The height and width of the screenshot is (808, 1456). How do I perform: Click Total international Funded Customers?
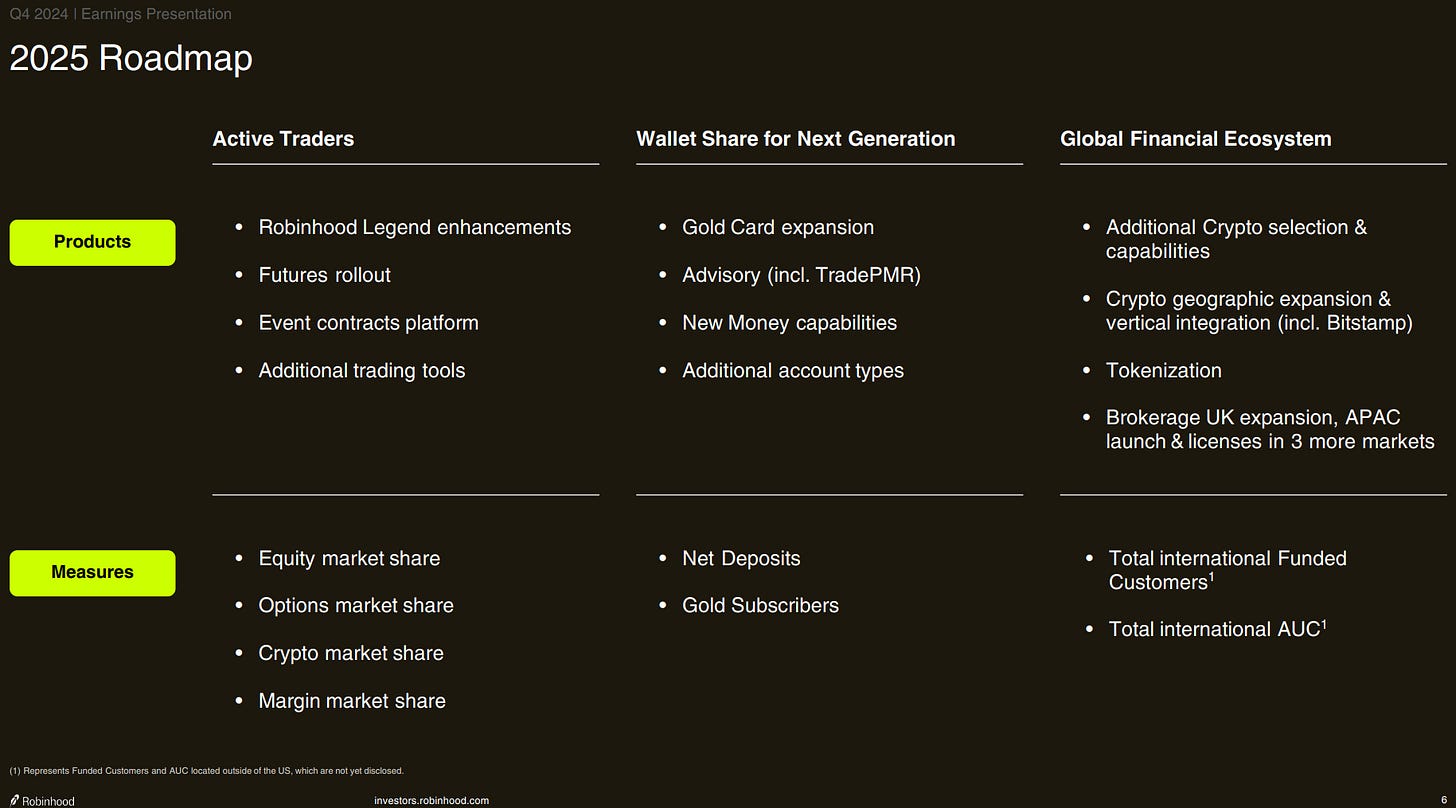point(1227,570)
